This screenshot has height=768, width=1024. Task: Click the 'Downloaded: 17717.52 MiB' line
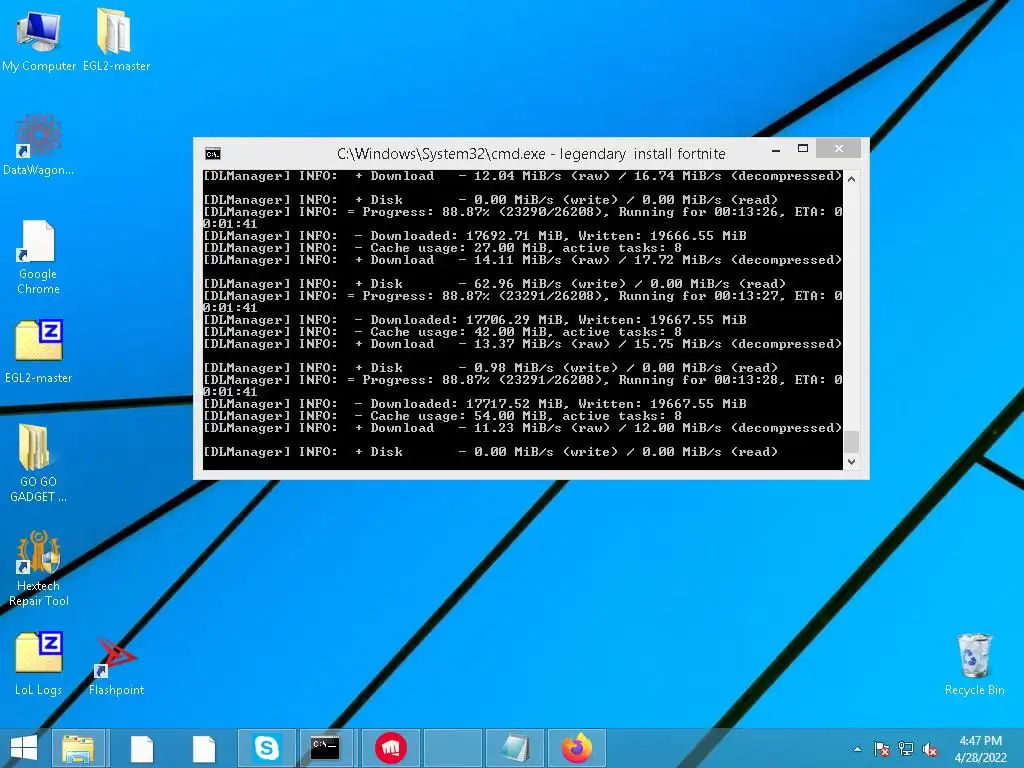[475, 404]
